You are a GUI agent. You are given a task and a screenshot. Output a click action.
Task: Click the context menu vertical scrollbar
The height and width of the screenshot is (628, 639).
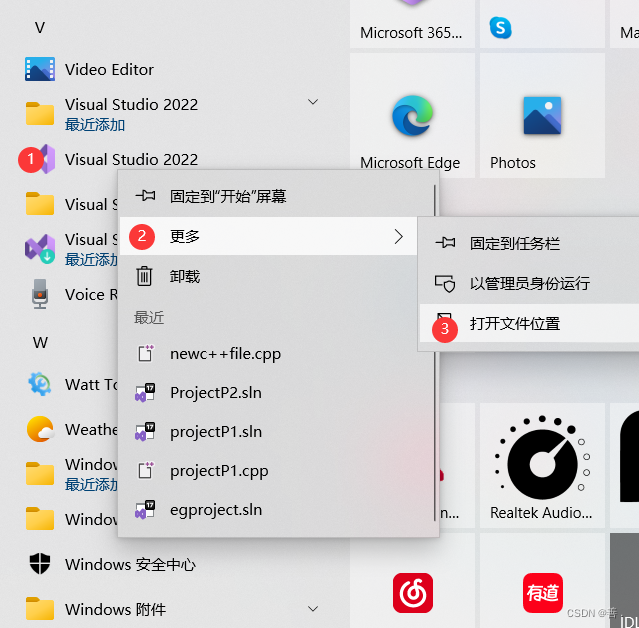(435, 353)
